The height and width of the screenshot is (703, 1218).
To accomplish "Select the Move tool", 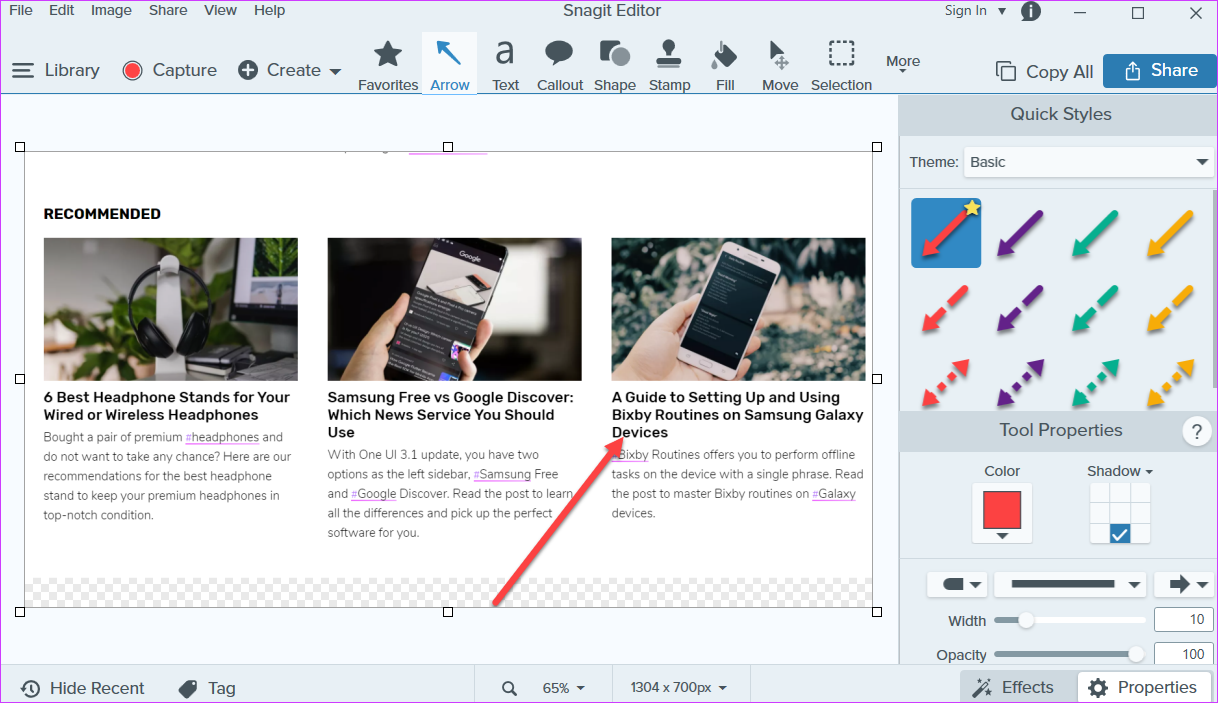I will 780,66.
